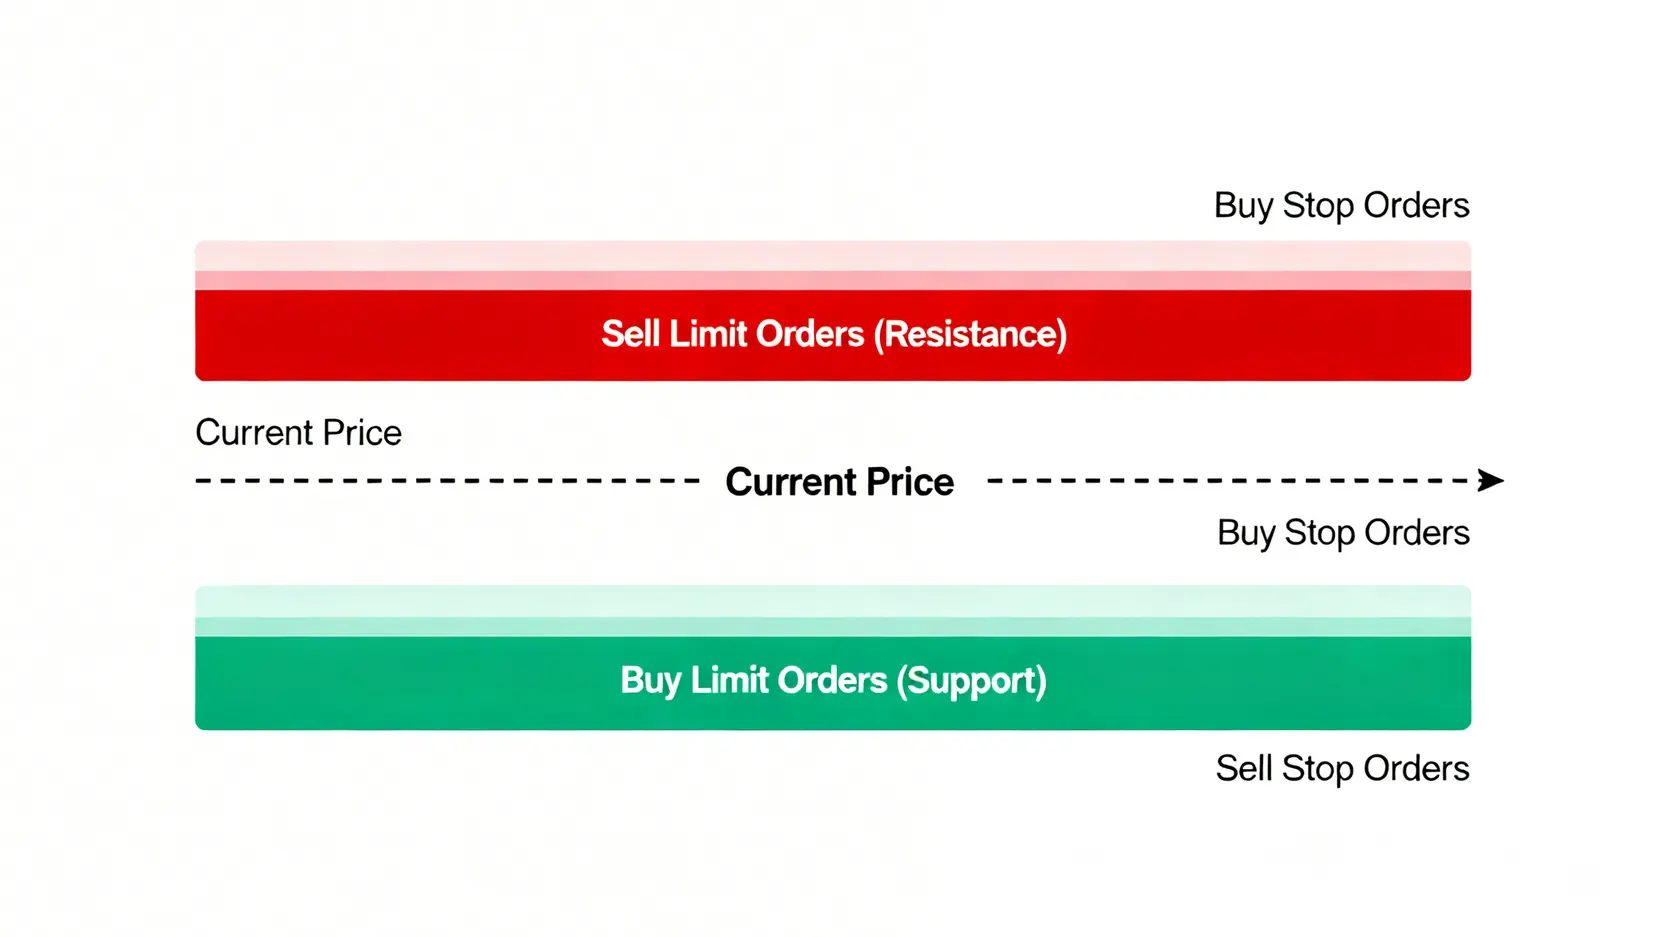This screenshot has width=1666, height=937.
Task: Pick the medium green stripe above support bar
Action: (x=833, y=627)
